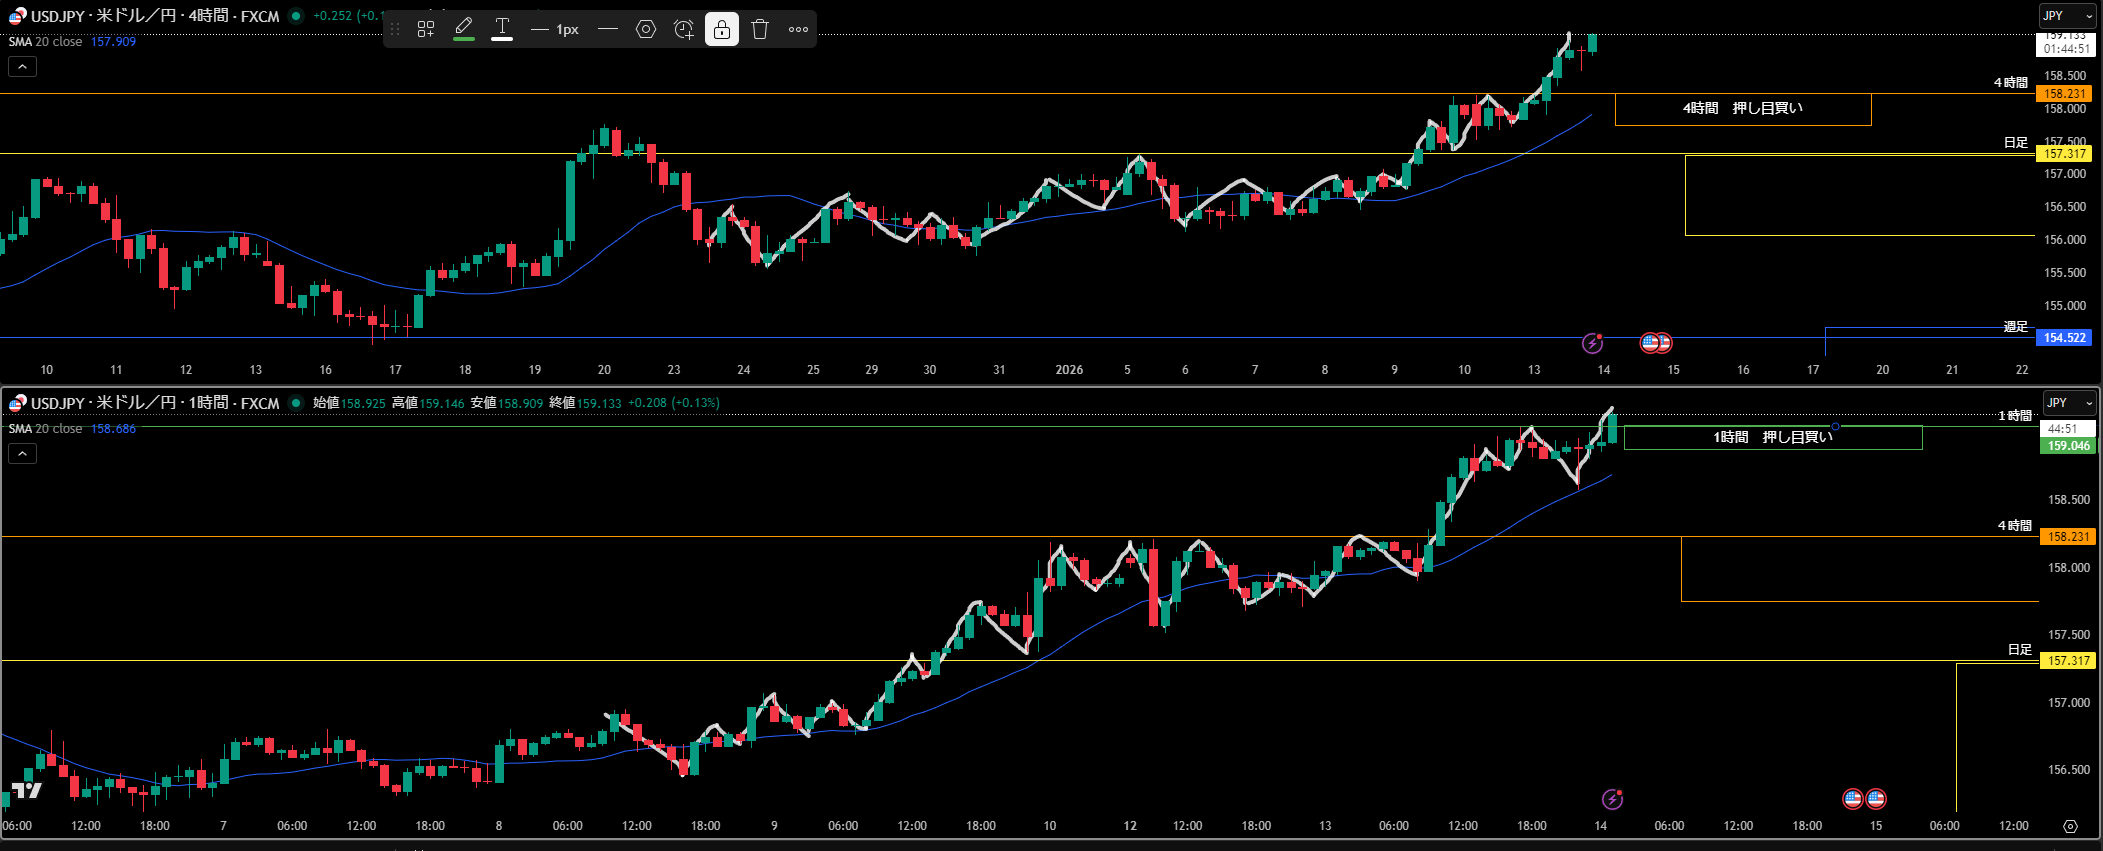Collapse the upper chart's indicator legend
2103x851 pixels.
(x=22, y=67)
